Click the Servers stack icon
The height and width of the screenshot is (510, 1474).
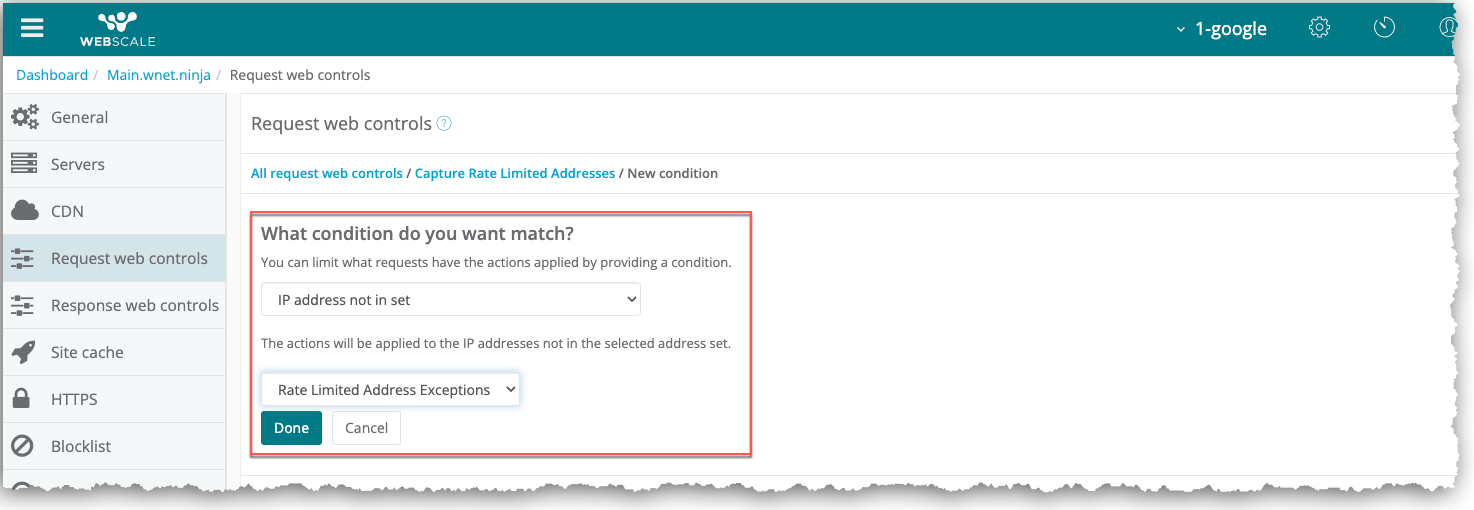[24, 164]
